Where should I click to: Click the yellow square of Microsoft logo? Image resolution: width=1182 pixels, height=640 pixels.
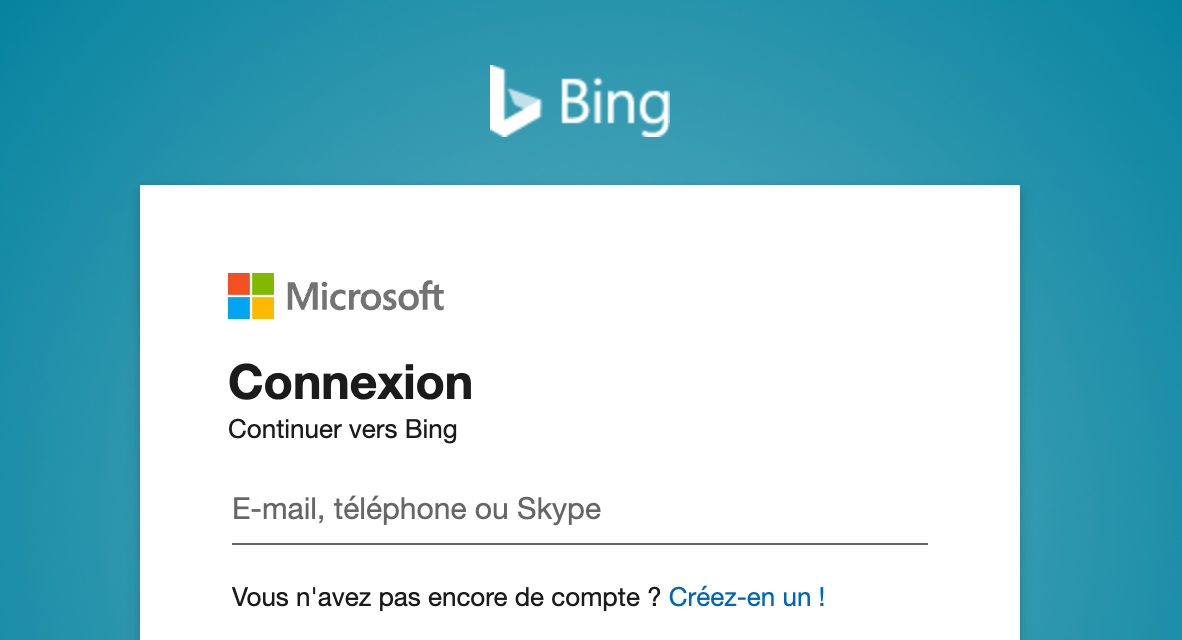[x=263, y=308]
